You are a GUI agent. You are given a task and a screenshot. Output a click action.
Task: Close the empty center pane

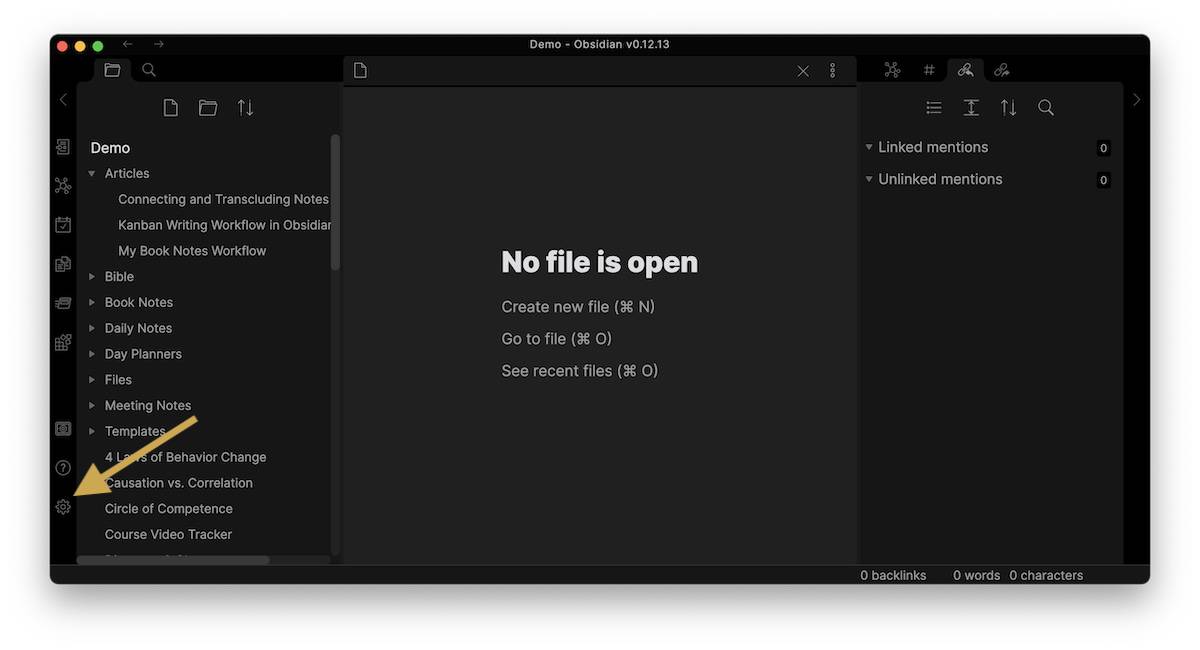tap(803, 71)
